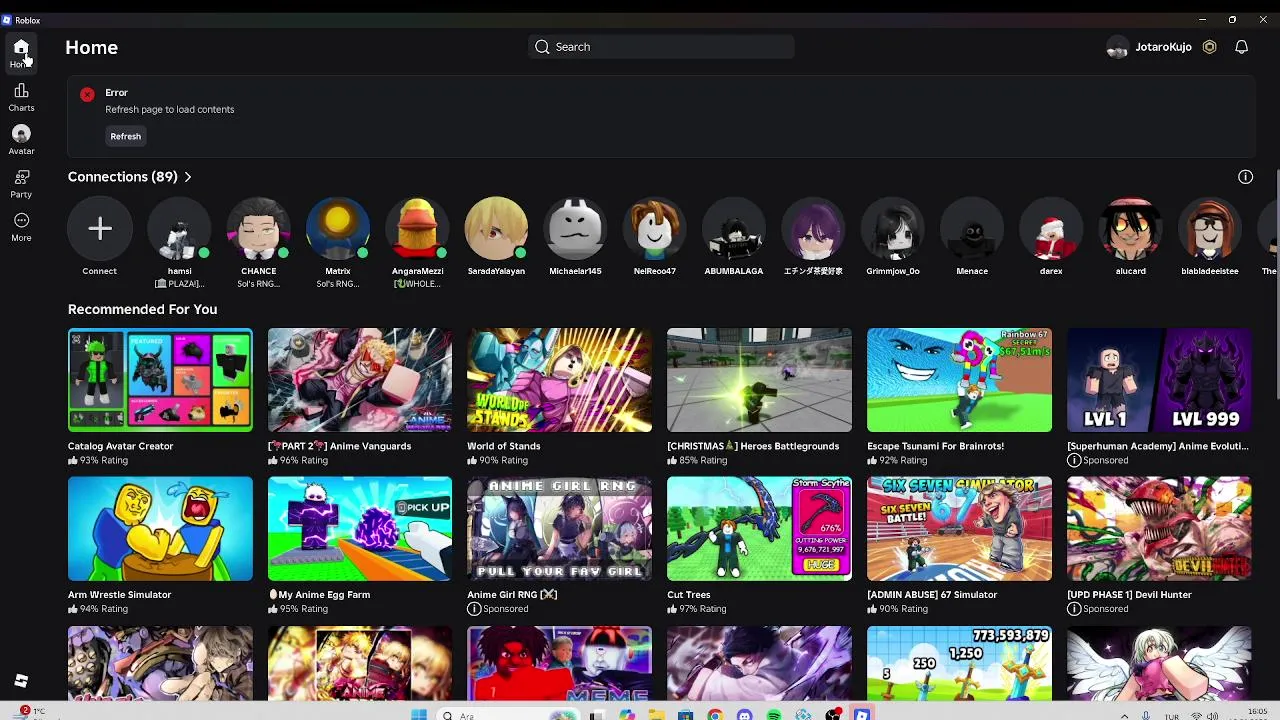1280x720 pixels.
Task: Open the Catalog Avatar Creator title
Action: pos(120,446)
